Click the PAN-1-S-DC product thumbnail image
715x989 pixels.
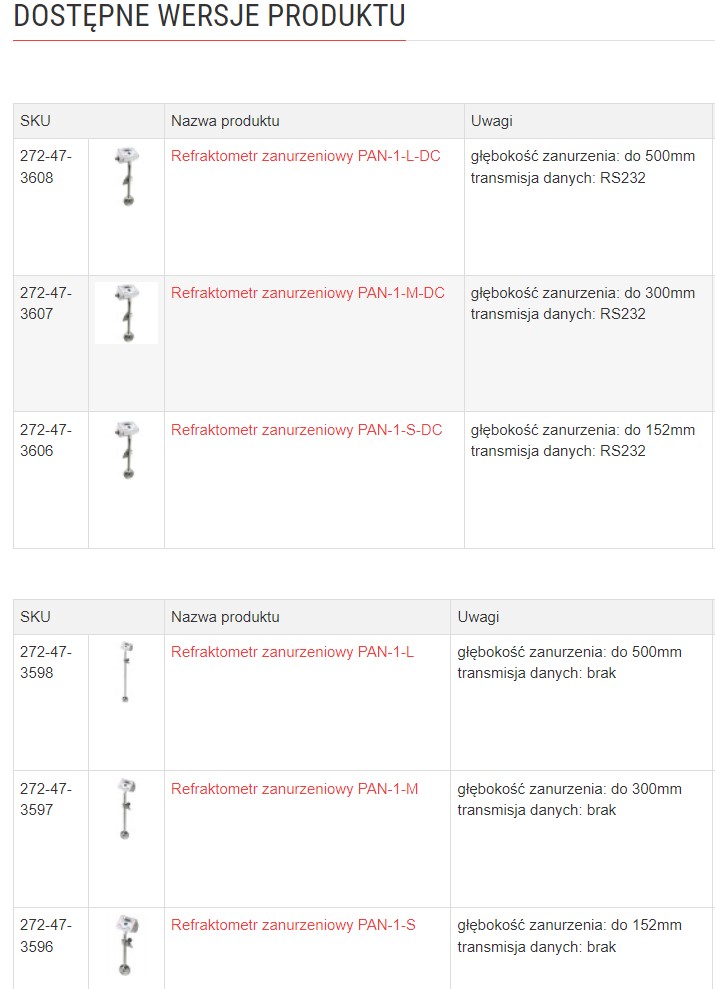[x=126, y=450]
